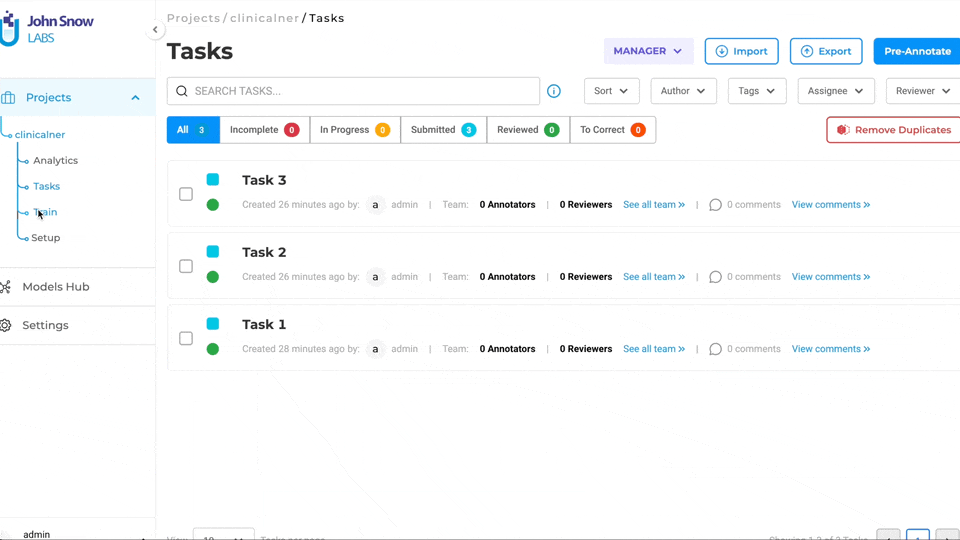Switch to the To Correct tab
960x540 pixels.
tap(613, 130)
